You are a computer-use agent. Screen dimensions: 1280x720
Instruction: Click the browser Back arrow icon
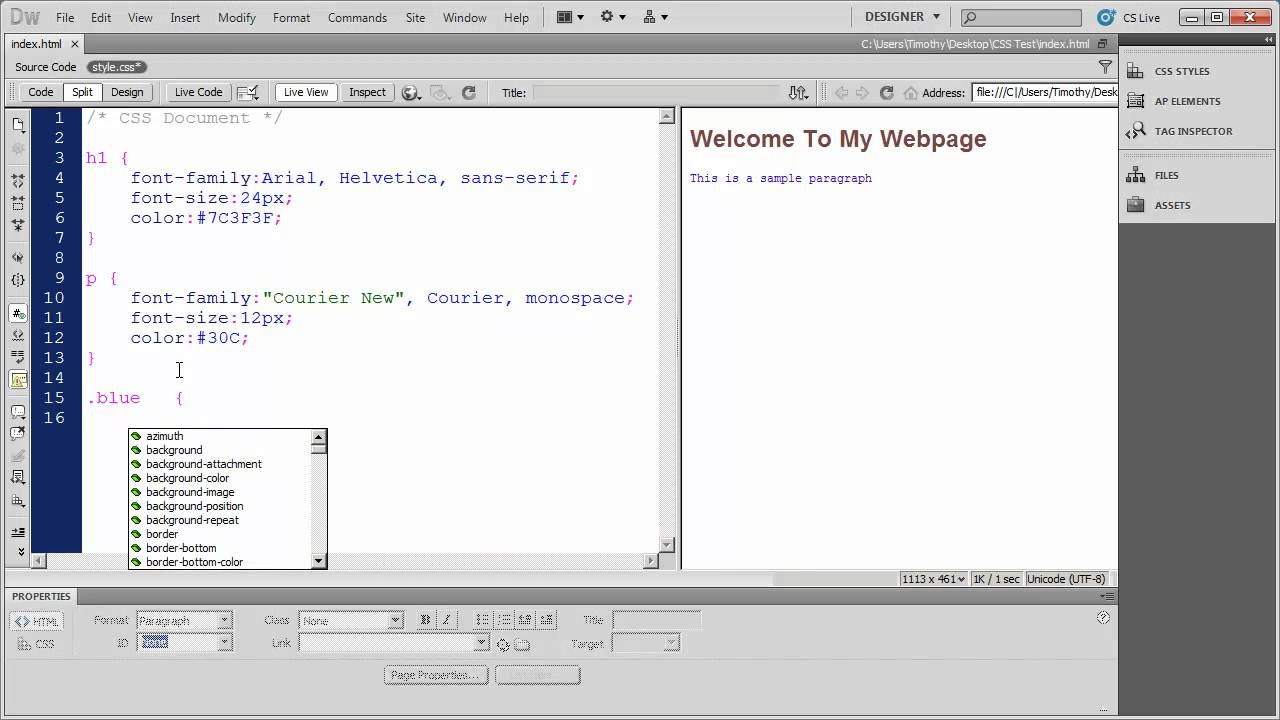pos(841,92)
